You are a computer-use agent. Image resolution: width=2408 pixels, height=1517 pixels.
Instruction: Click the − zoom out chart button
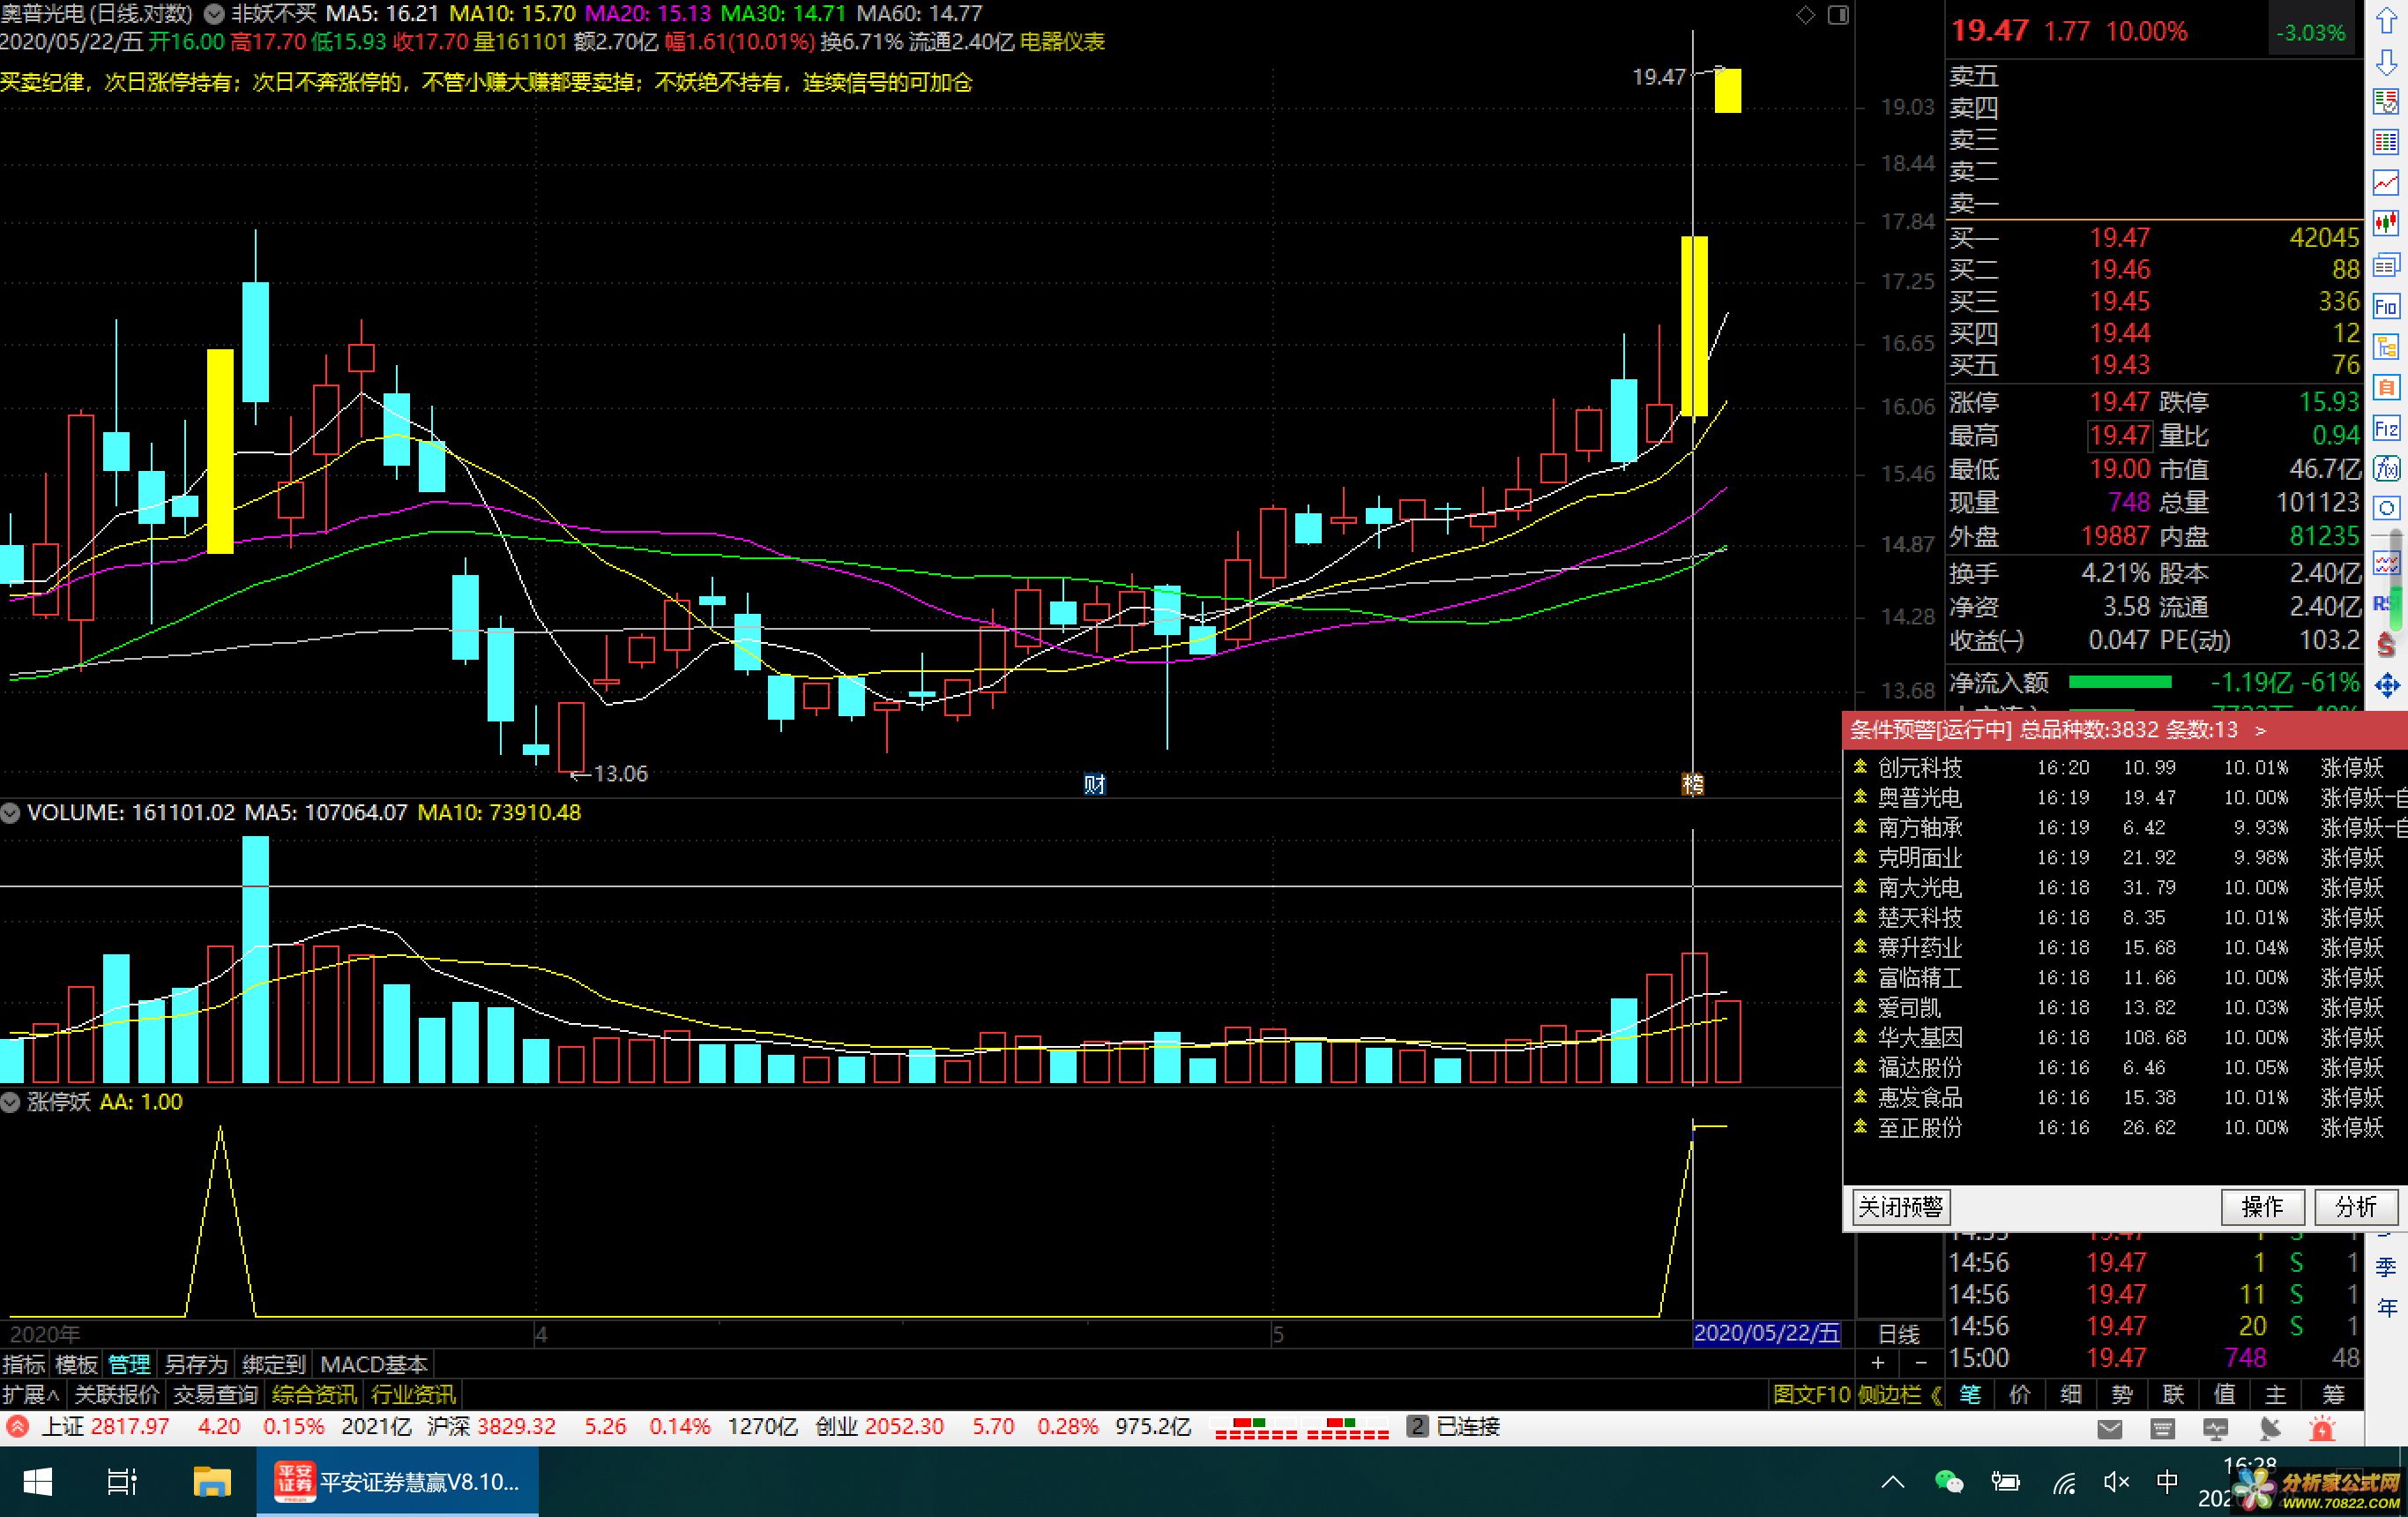tap(1920, 1363)
